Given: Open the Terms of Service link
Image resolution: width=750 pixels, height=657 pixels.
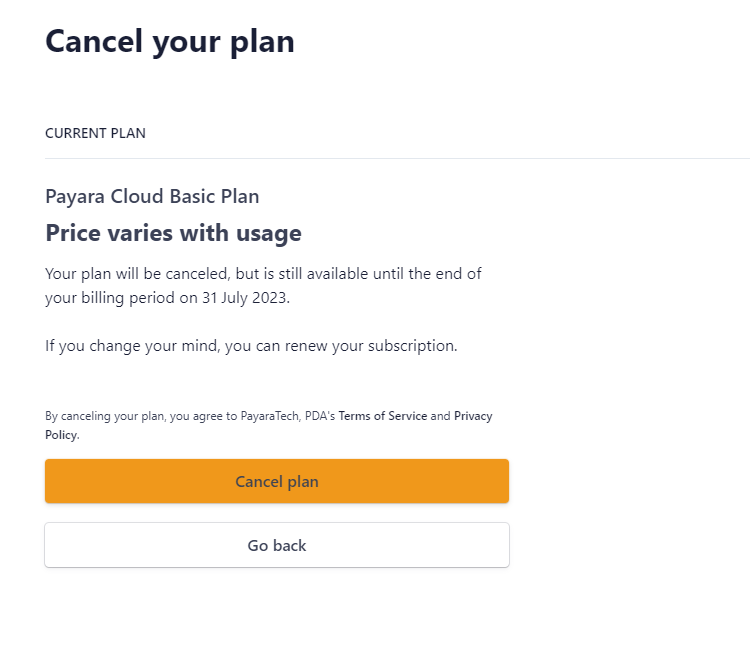Looking at the screenshot, I should tap(383, 416).
